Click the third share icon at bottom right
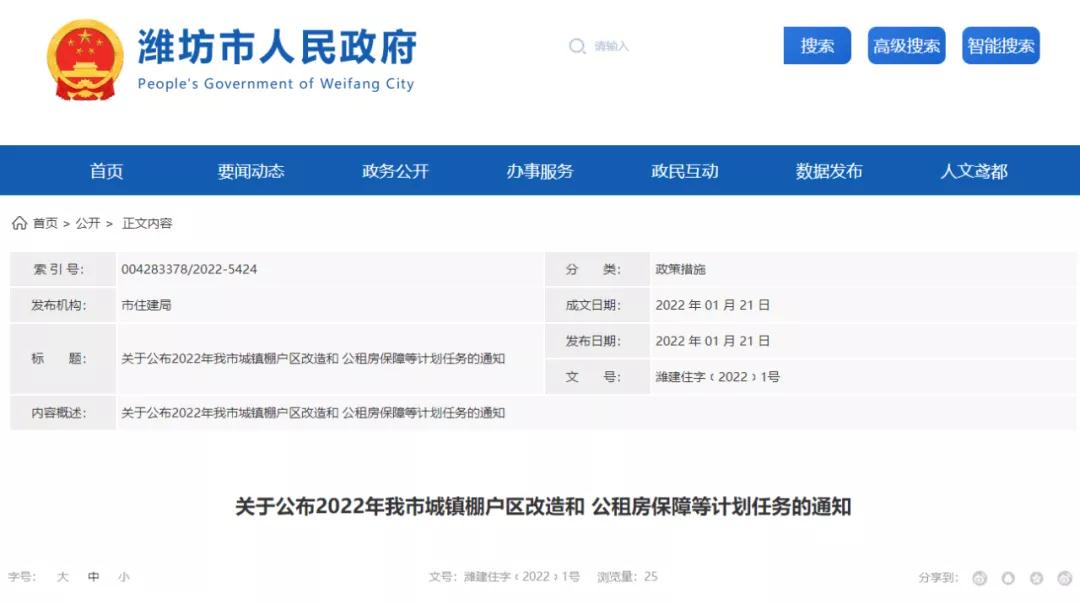 [x=1036, y=578]
